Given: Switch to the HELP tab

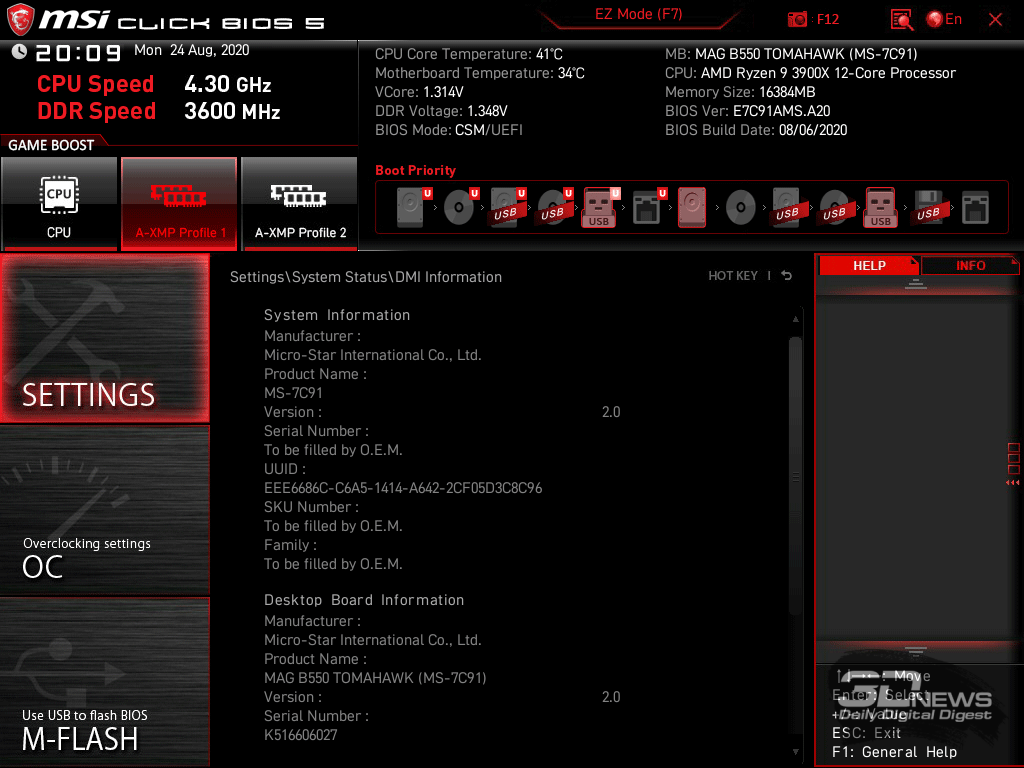Looking at the screenshot, I should pyautogui.click(x=869, y=265).
